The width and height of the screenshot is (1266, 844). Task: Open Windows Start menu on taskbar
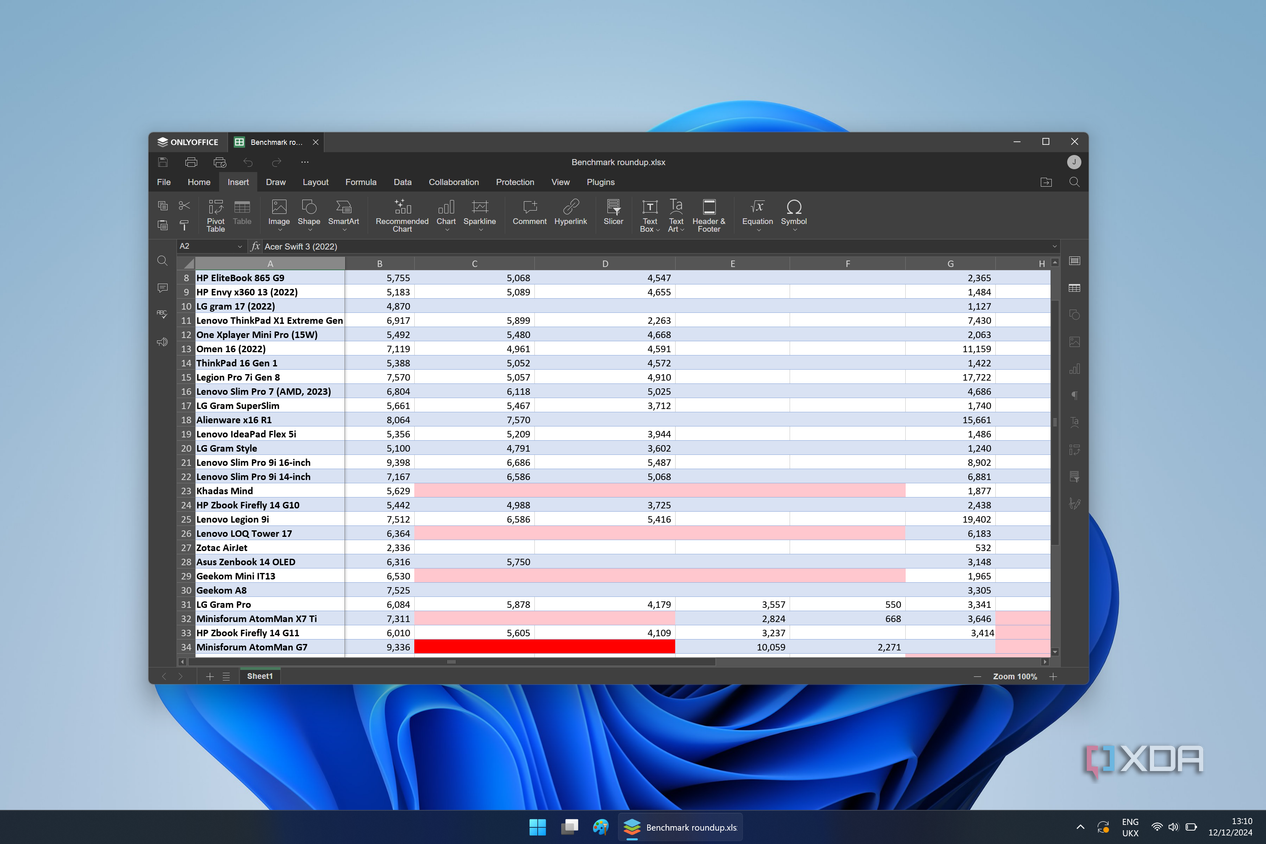[538, 827]
